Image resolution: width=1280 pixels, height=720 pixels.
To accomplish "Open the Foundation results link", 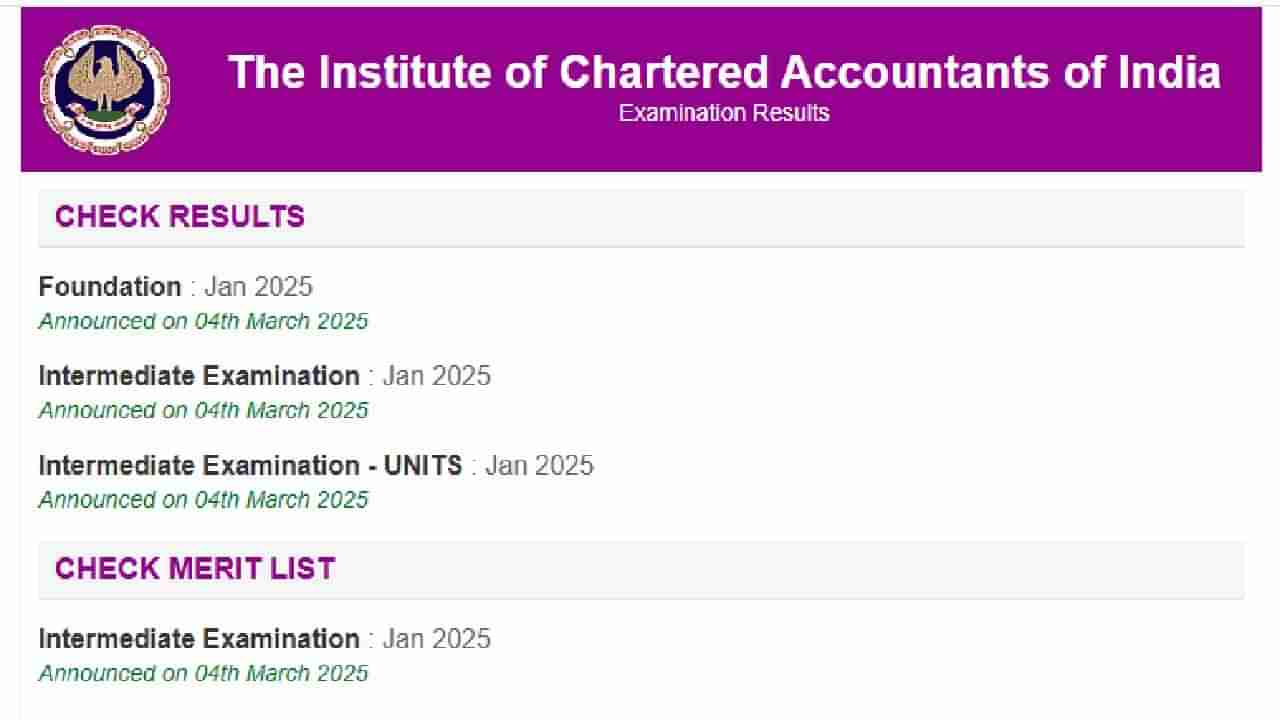I will pos(110,287).
